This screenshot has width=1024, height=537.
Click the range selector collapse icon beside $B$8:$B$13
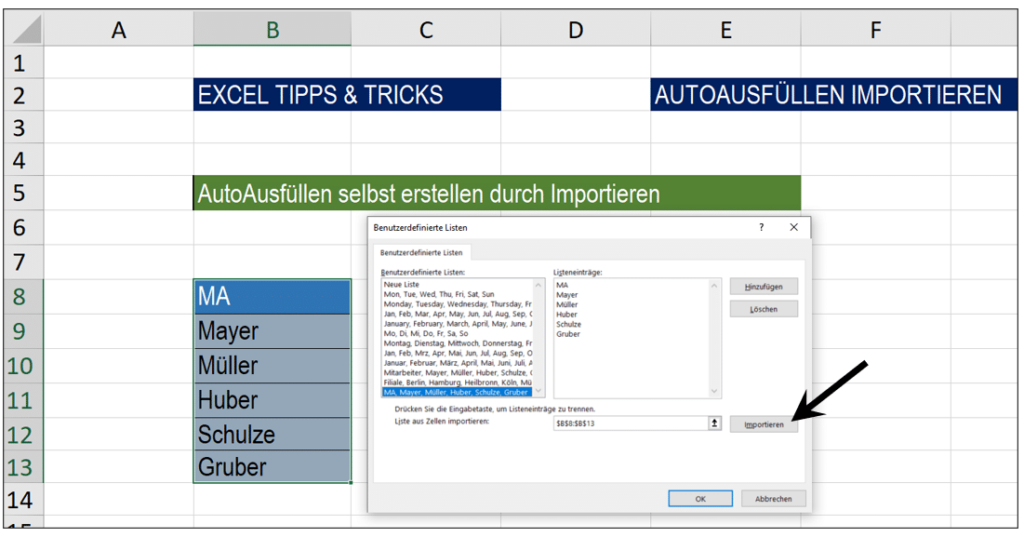pyautogui.click(x=714, y=423)
